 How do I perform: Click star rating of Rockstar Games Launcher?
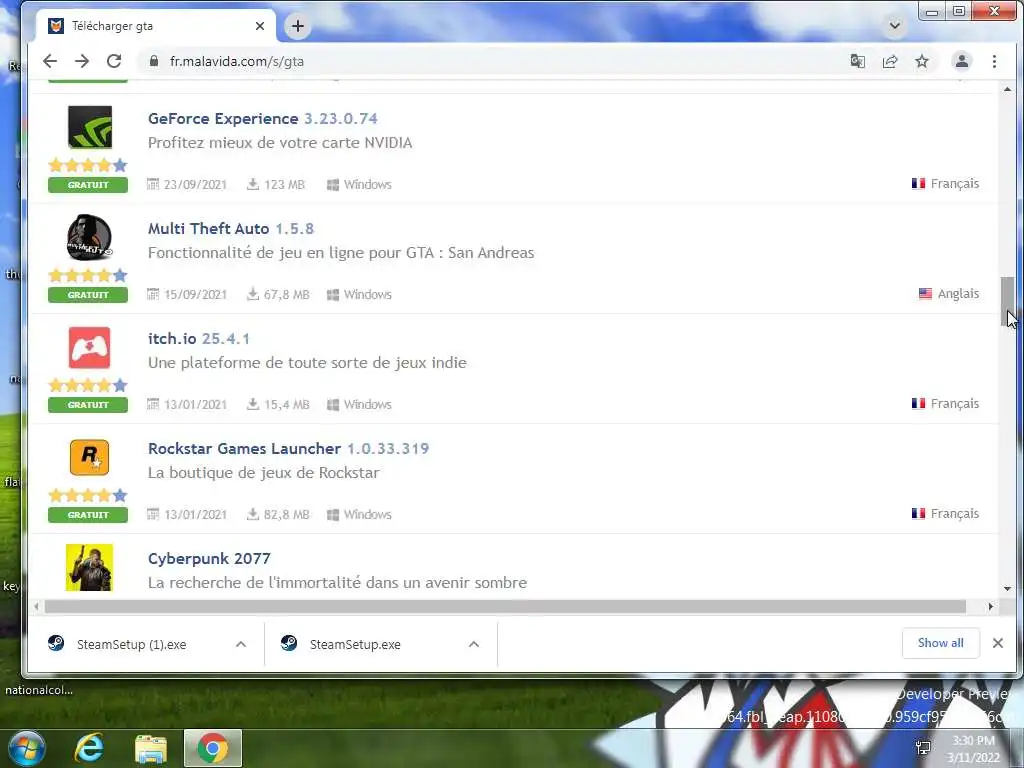[x=88, y=495]
